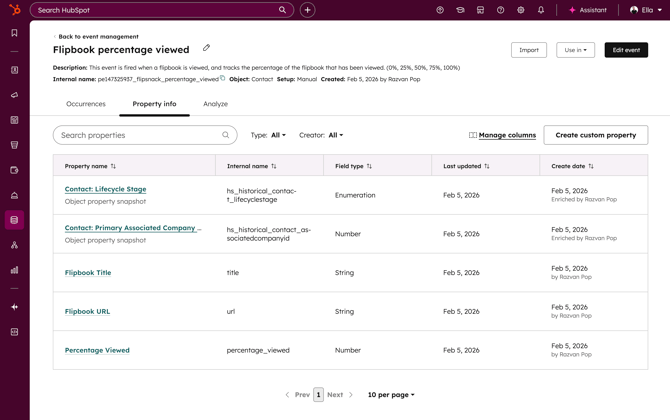
Task: Click the search magnifier in HubSpot search
Action: [x=282, y=10]
